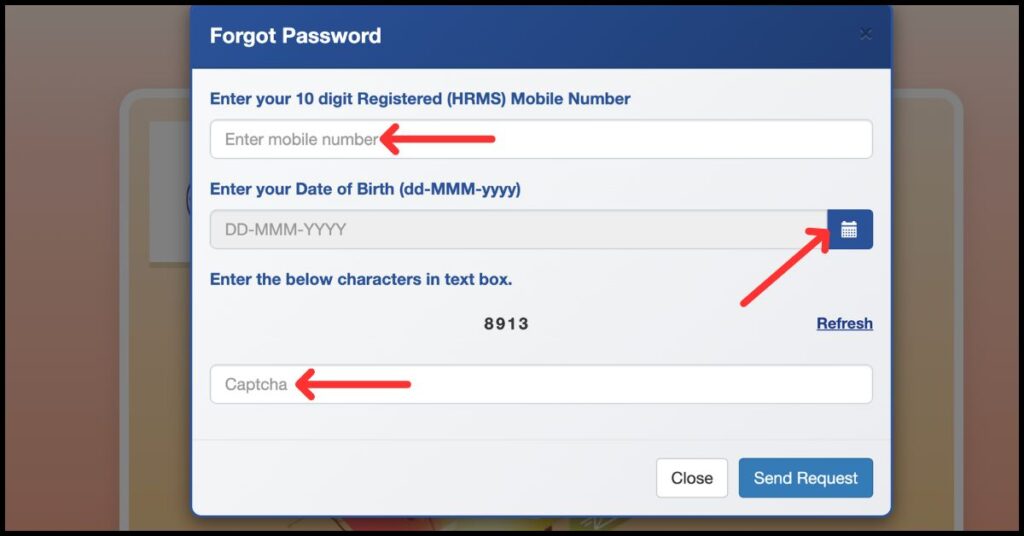
Task: Click the red arrow beside Captcha placeholder
Action: coord(354,384)
